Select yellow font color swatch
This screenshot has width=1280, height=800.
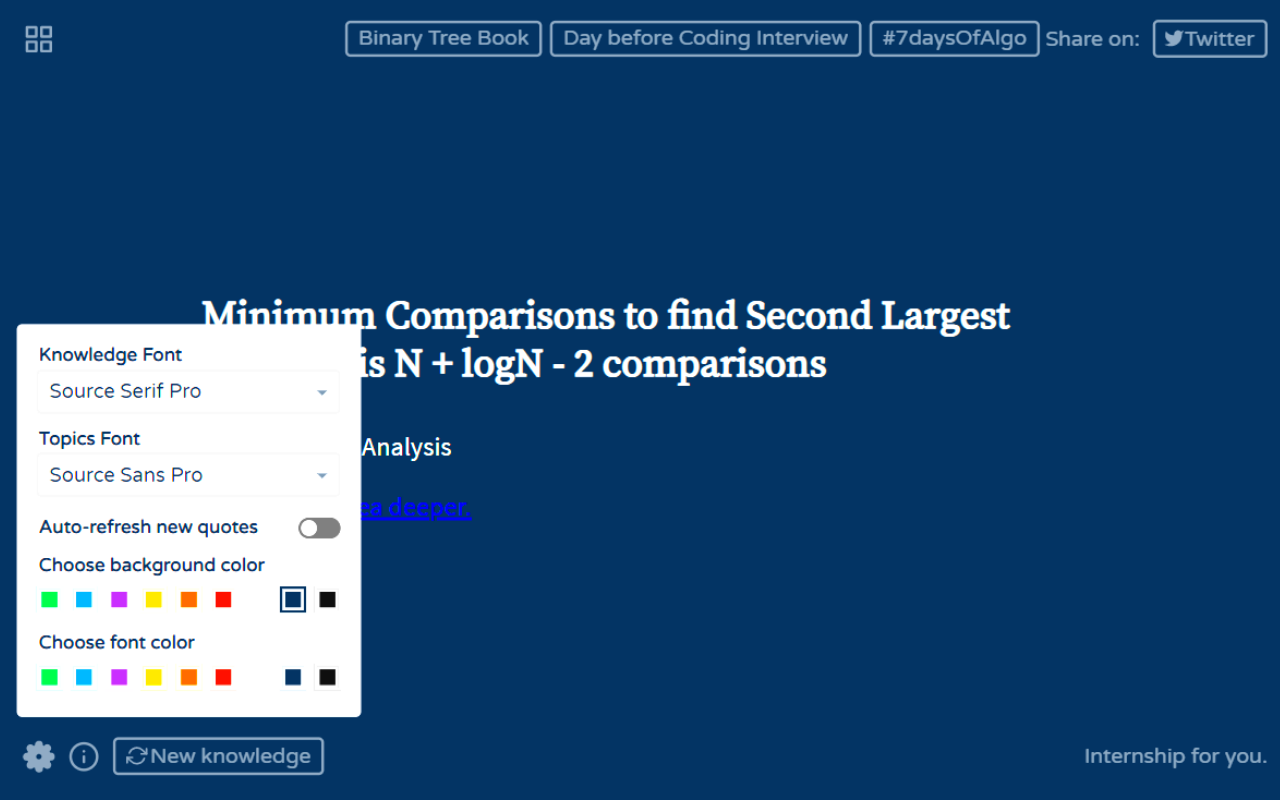(x=153, y=677)
